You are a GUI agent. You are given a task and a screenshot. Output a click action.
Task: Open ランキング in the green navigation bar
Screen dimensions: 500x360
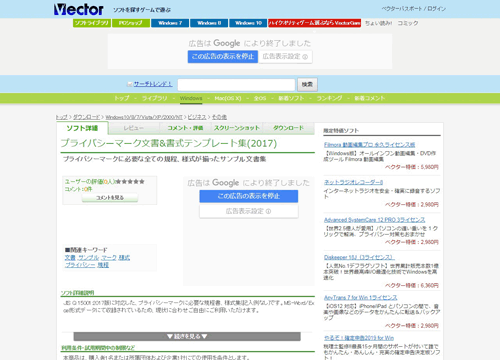coord(329,98)
